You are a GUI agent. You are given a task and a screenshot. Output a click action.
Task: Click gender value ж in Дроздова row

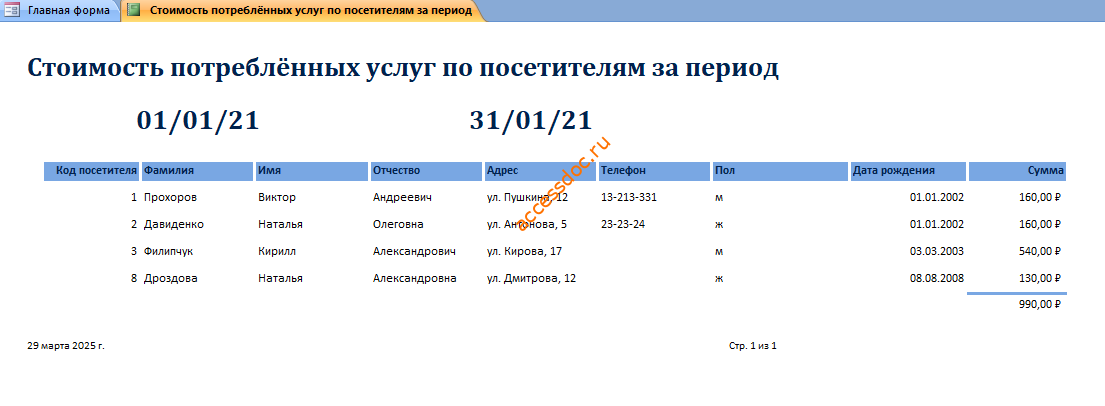(719, 278)
